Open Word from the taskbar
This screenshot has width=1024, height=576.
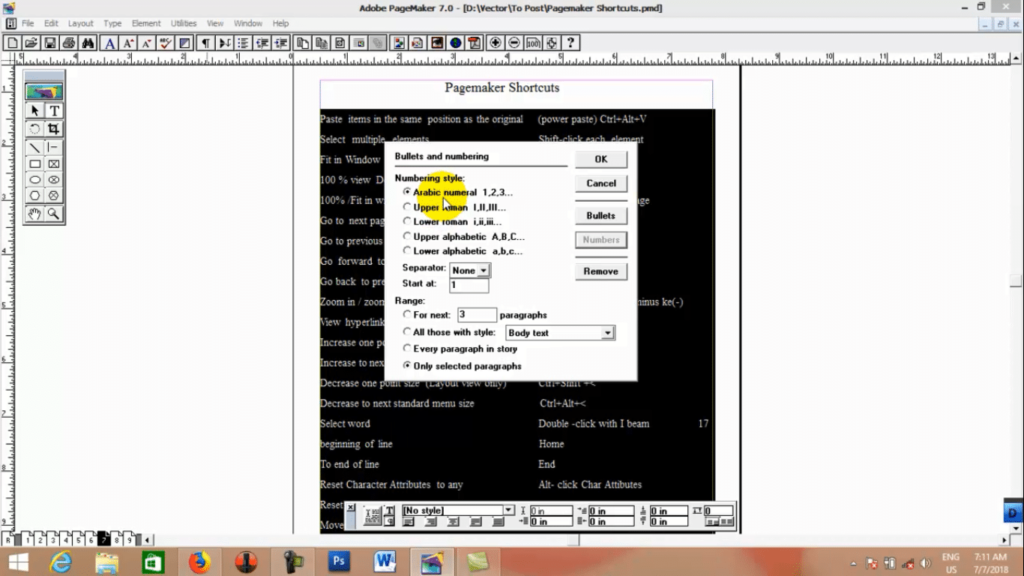pos(385,562)
